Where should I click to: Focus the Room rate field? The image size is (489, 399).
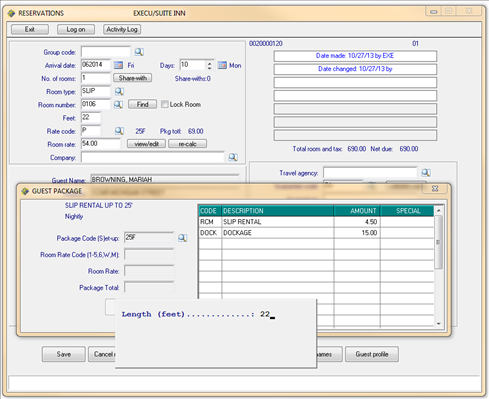click(101, 144)
